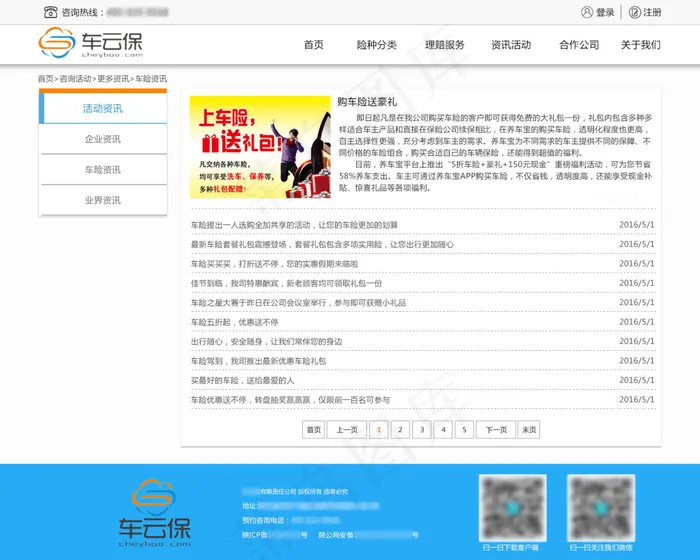Click the user login icon

(x=587, y=12)
